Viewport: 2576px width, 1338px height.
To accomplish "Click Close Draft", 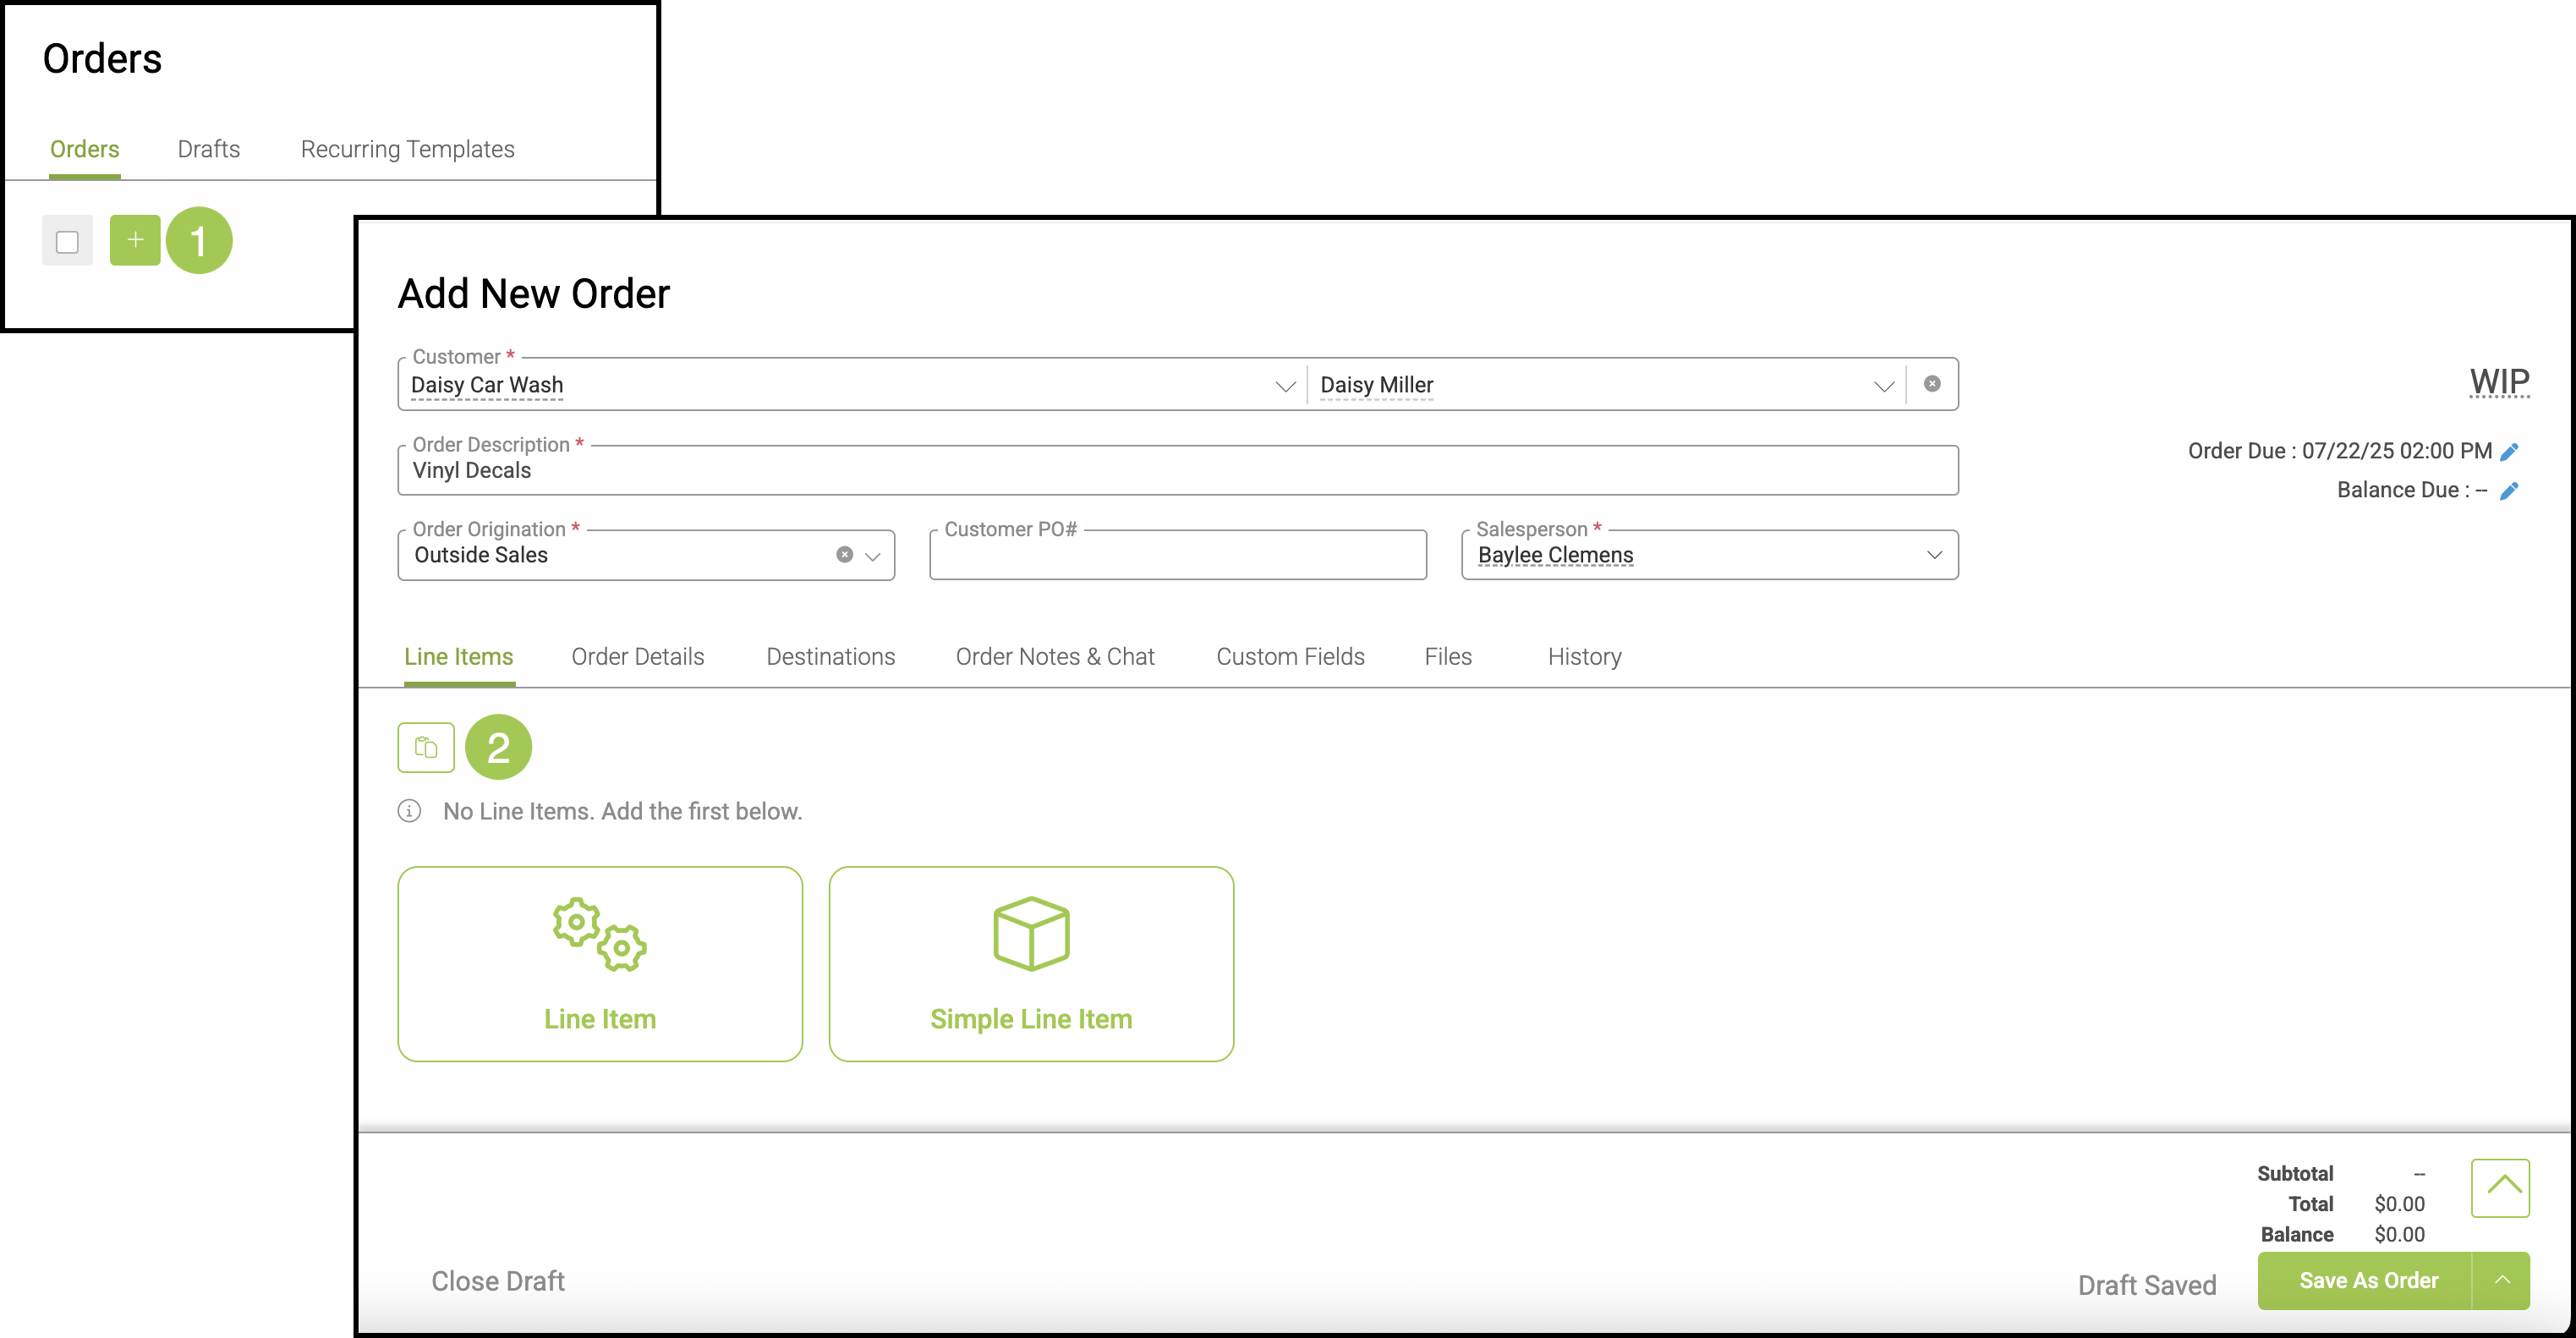I will coord(497,1281).
